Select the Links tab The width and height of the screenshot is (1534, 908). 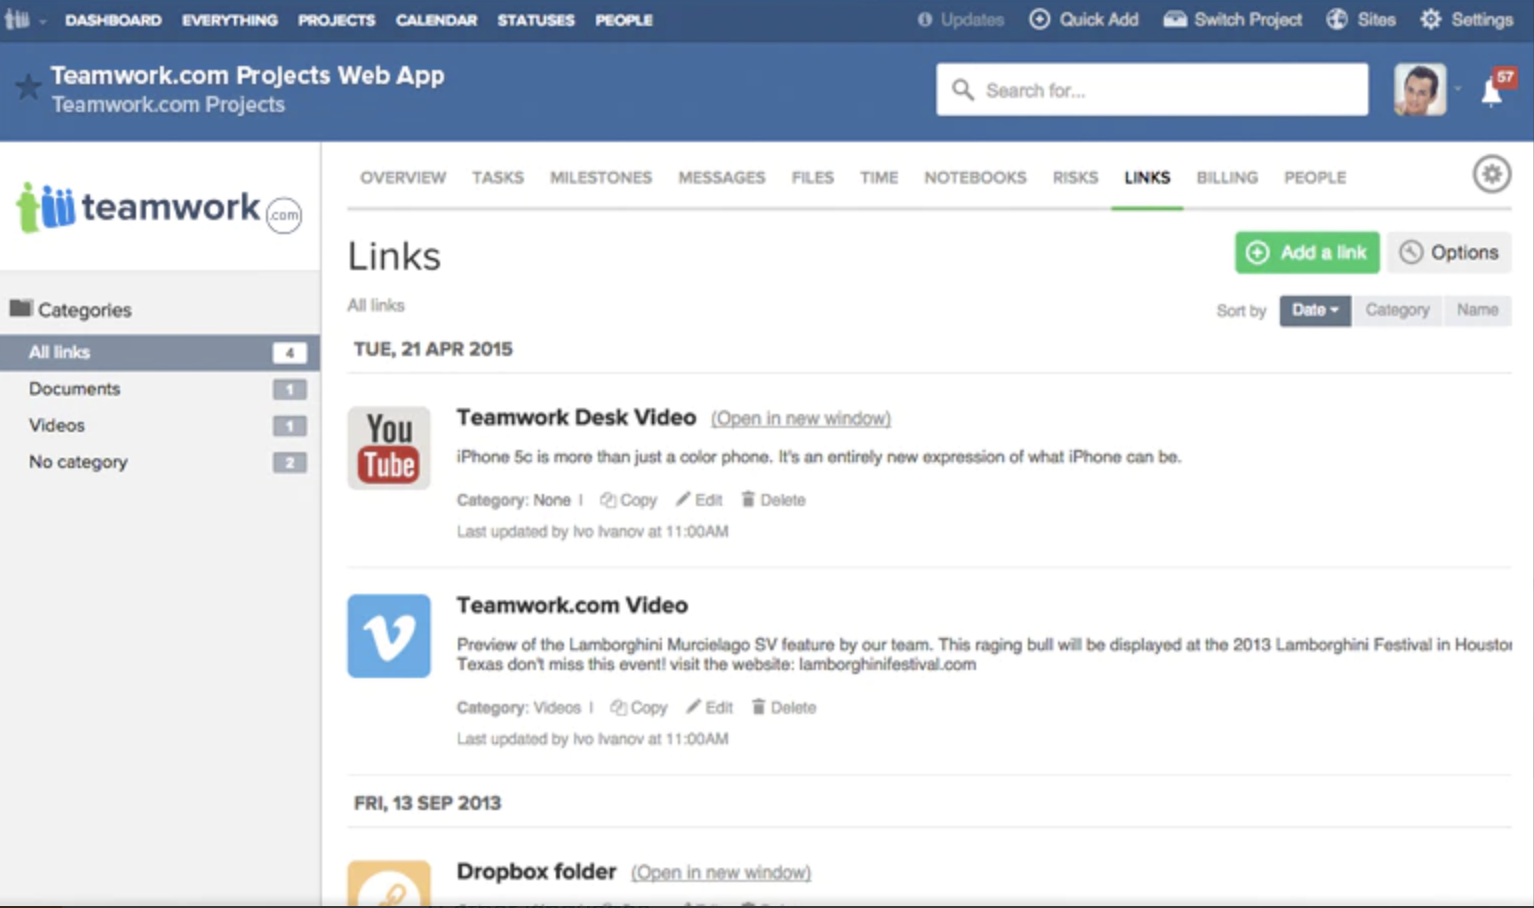click(1147, 178)
